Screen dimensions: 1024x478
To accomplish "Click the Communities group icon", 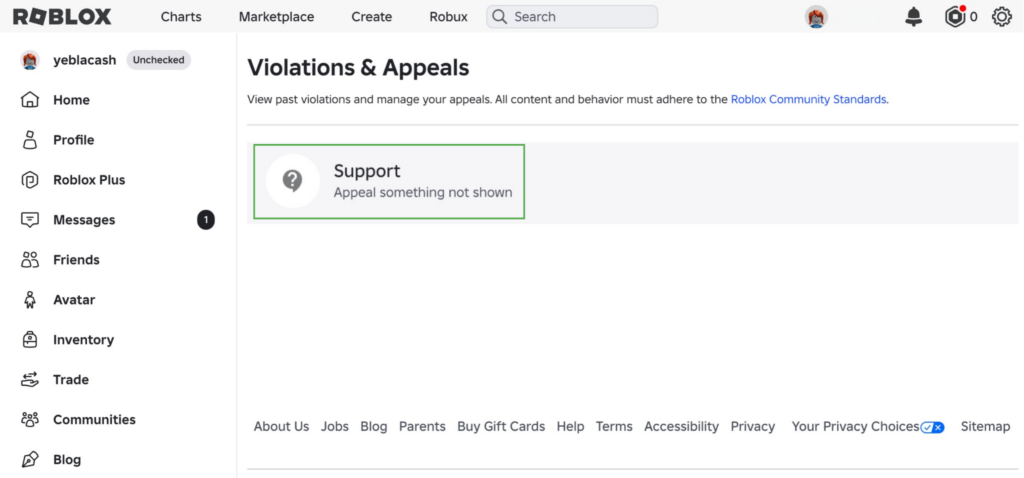I will pos(30,419).
